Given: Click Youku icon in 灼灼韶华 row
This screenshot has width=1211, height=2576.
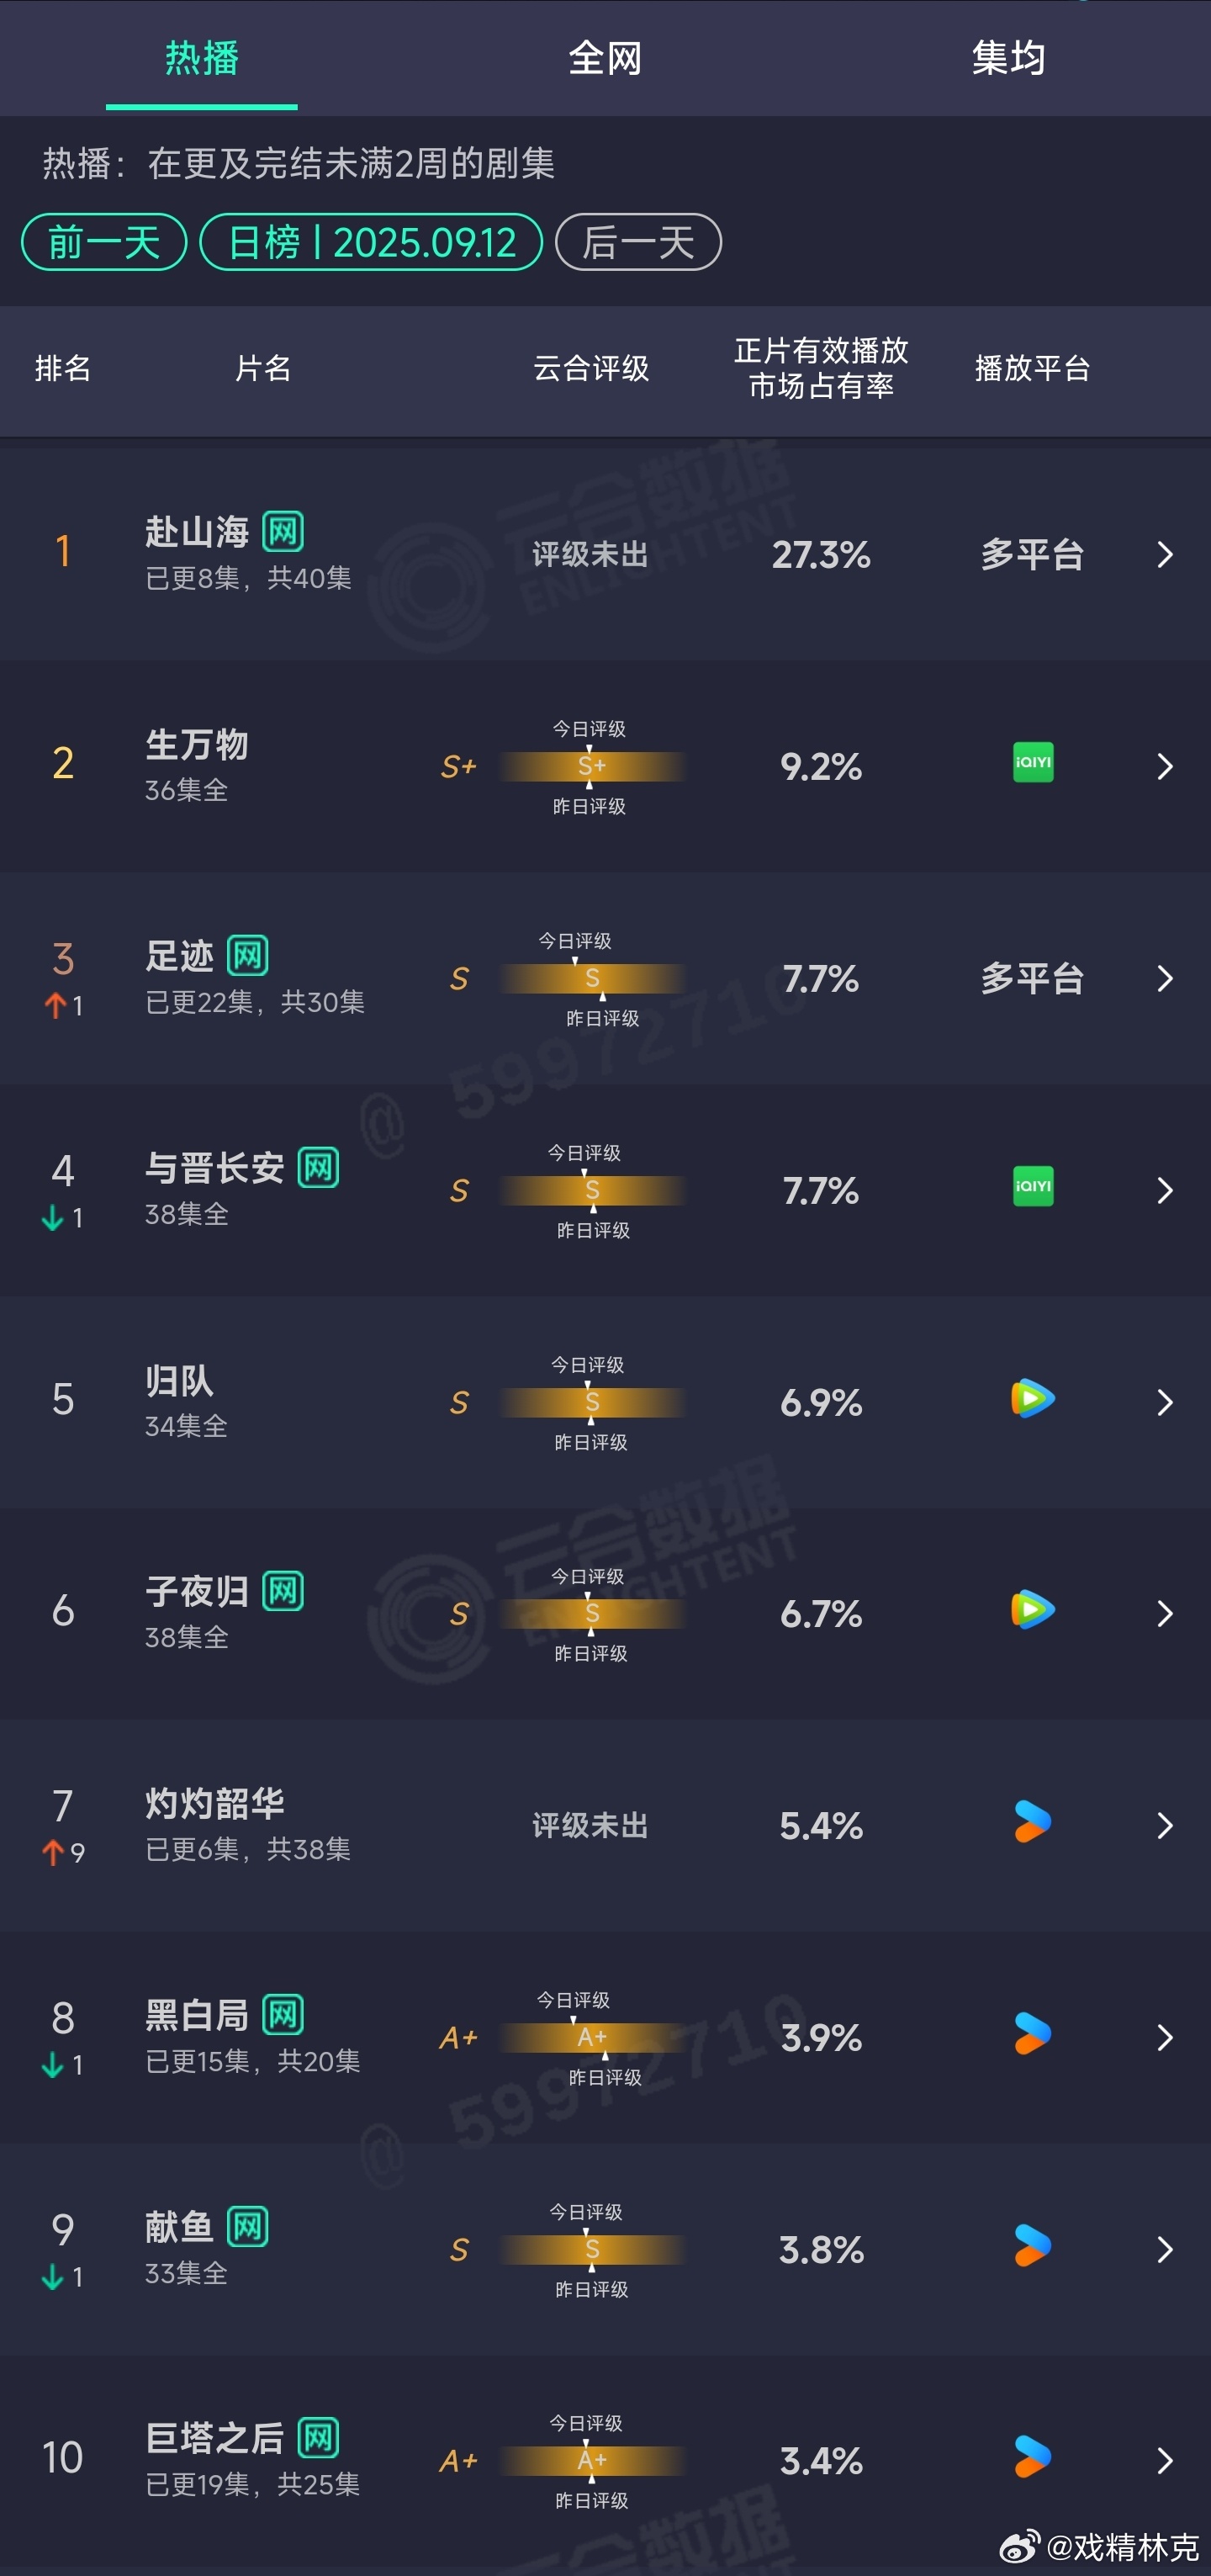Looking at the screenshot, I should pyautogui.click(x=1033, y=1822).
